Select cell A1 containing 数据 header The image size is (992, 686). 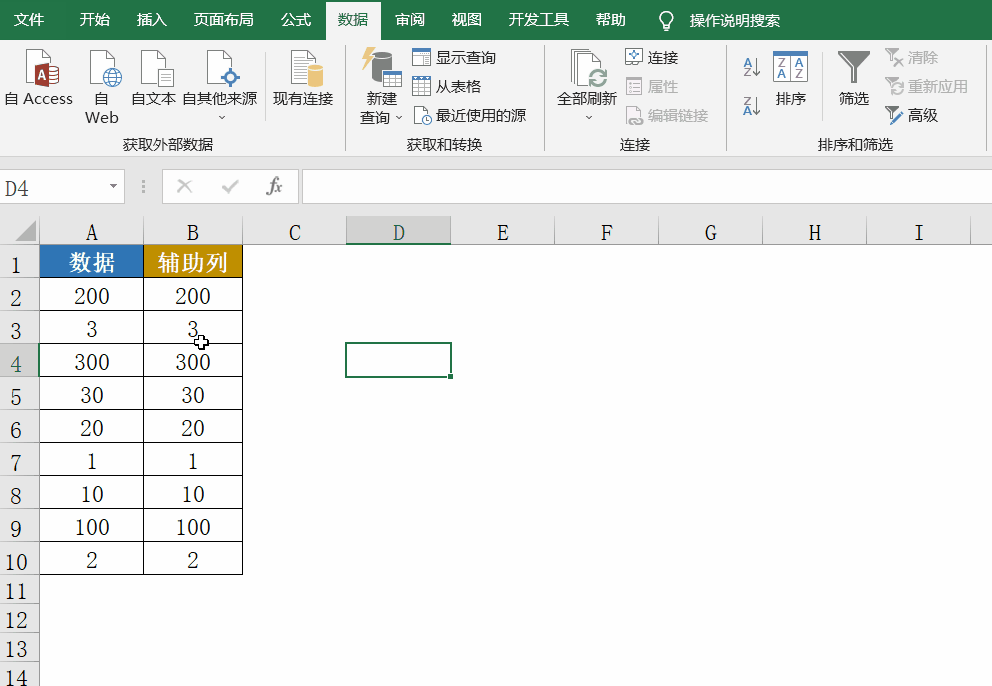point(91,262)
